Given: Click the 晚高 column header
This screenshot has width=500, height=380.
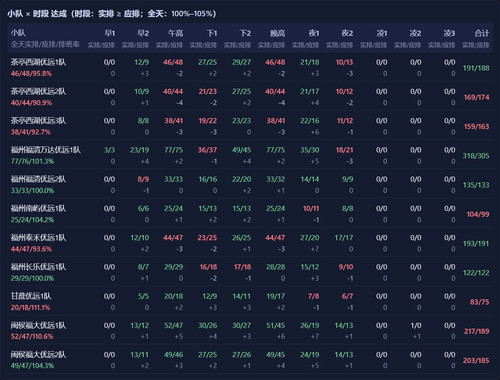Looking at the screenshot, I should pos(278,33).
